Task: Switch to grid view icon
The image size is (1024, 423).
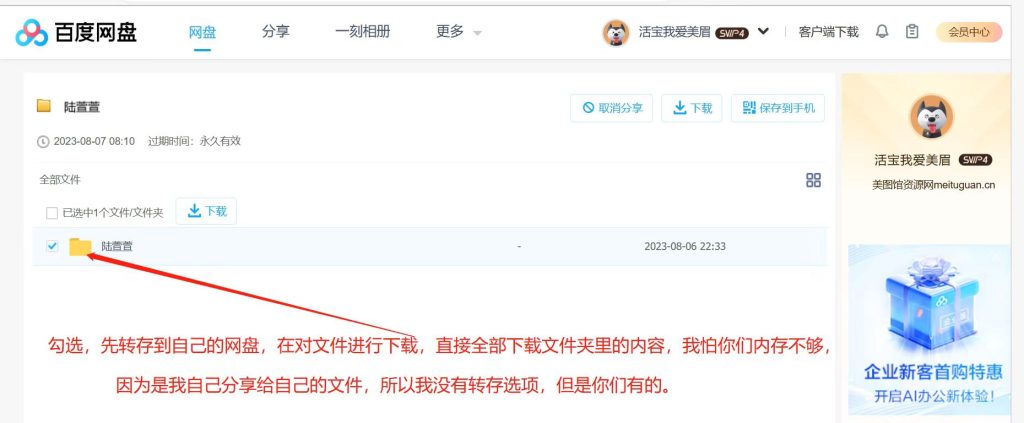Action: pyautogui.click(x=813, y=180)
